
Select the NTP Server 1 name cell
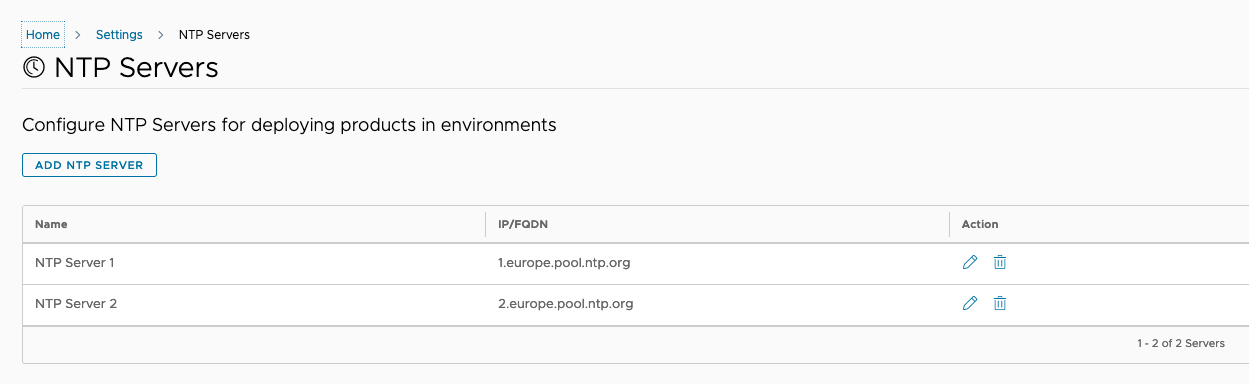tap(75, 263)
